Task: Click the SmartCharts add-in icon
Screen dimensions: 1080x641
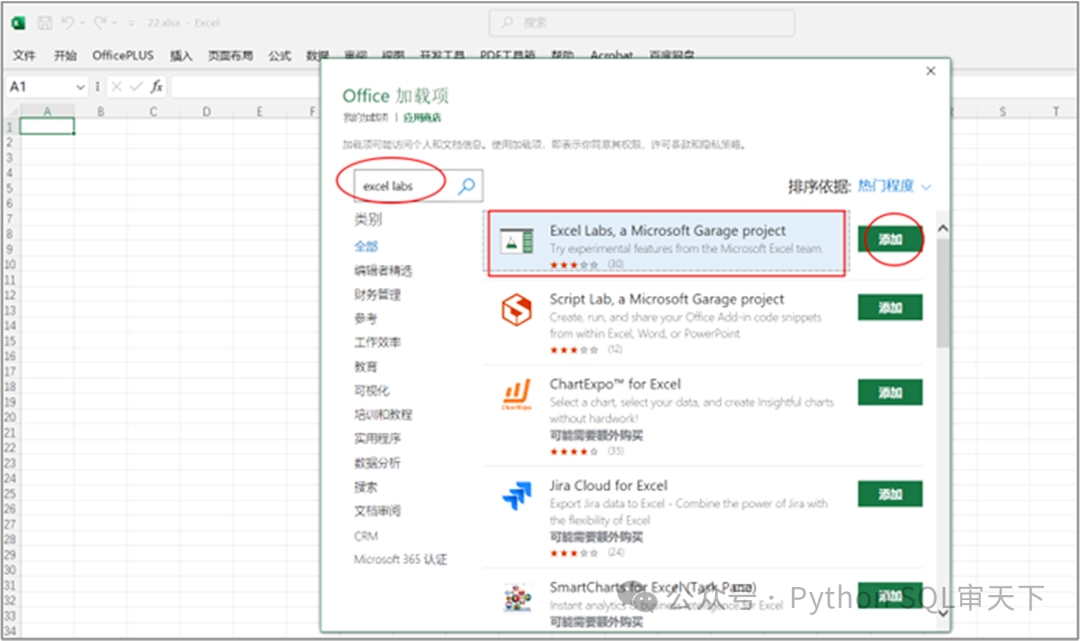Action: 517,598
